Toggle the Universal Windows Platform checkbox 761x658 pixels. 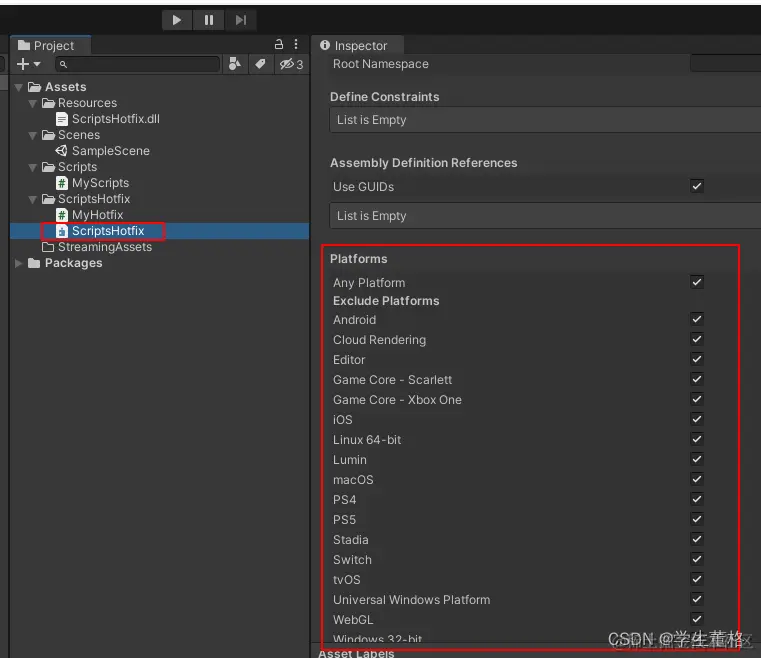tap(697, 599)
